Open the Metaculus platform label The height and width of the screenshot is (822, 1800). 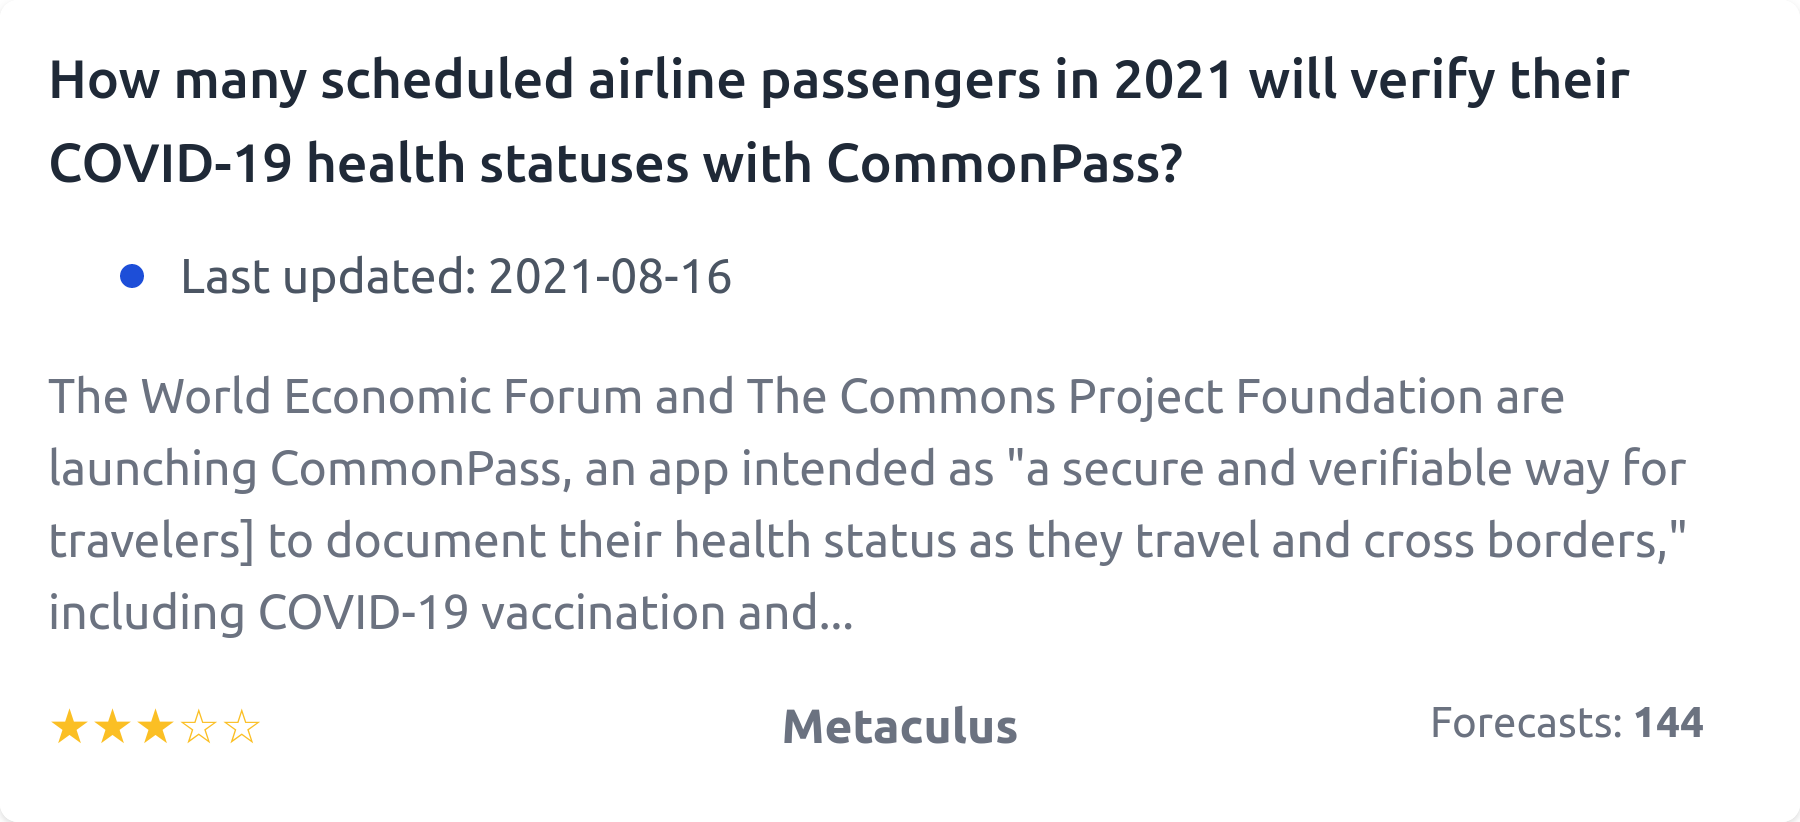click(899, 727)
